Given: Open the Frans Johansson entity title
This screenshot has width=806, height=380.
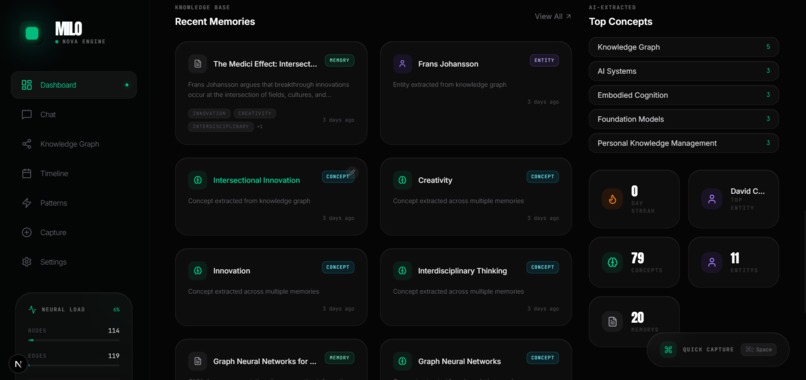Looking at the screenshot, I should point(448,64).
